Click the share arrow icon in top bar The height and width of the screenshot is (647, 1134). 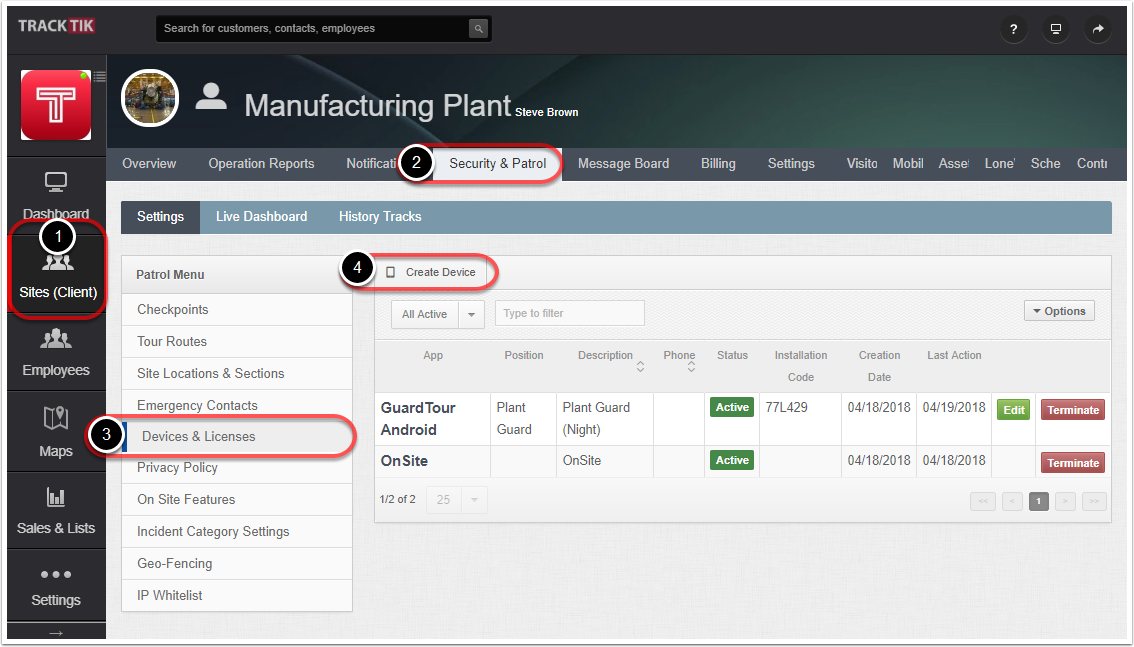tap(1098, 29)
